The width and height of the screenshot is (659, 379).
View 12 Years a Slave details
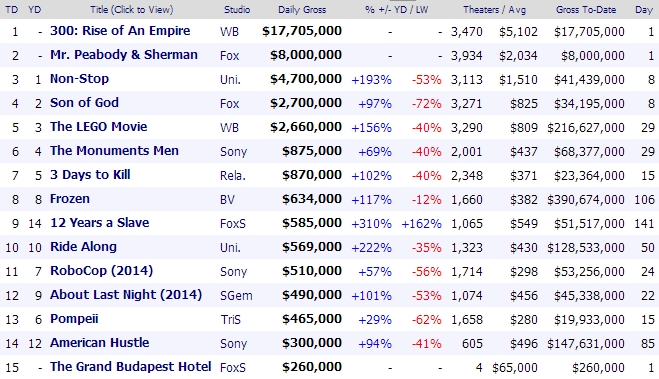coord(99,222)
